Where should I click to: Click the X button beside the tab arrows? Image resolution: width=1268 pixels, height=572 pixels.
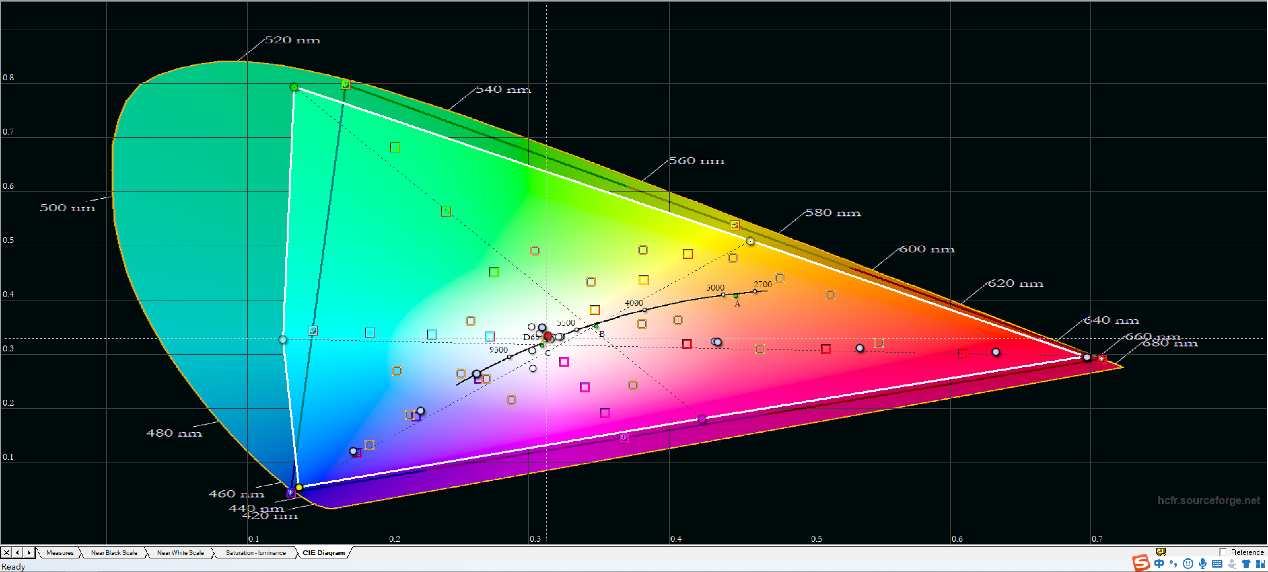(6, 553)
